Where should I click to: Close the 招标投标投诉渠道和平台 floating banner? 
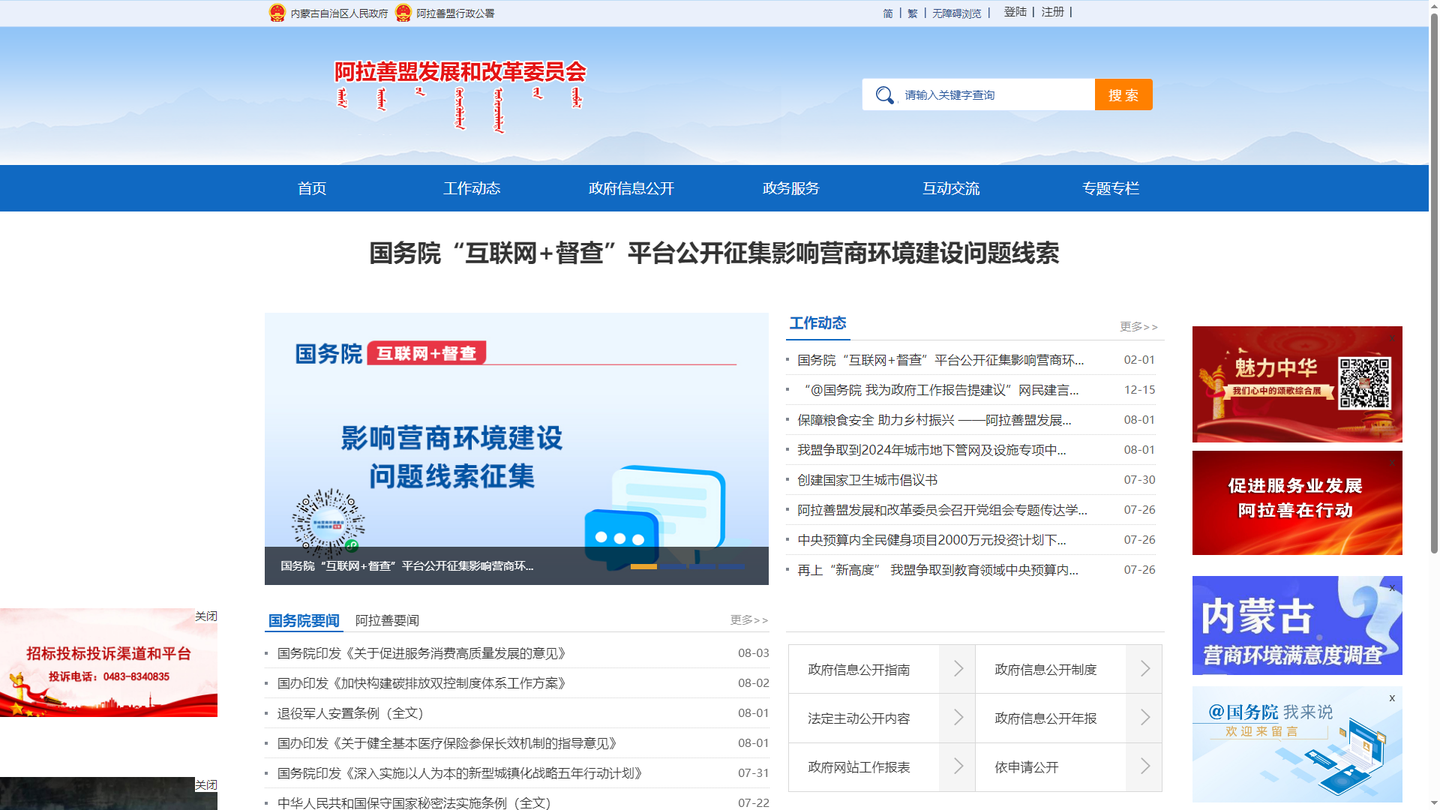coord(206,616)
